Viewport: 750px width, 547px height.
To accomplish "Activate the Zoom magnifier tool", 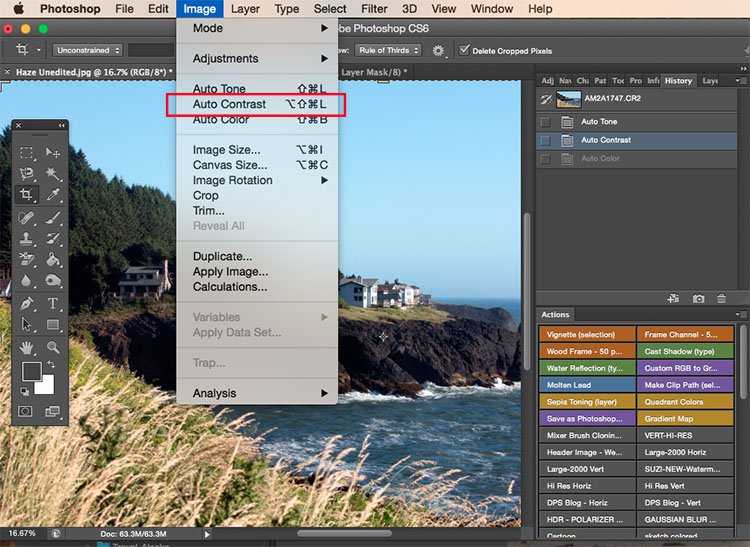I will (53, 347).
